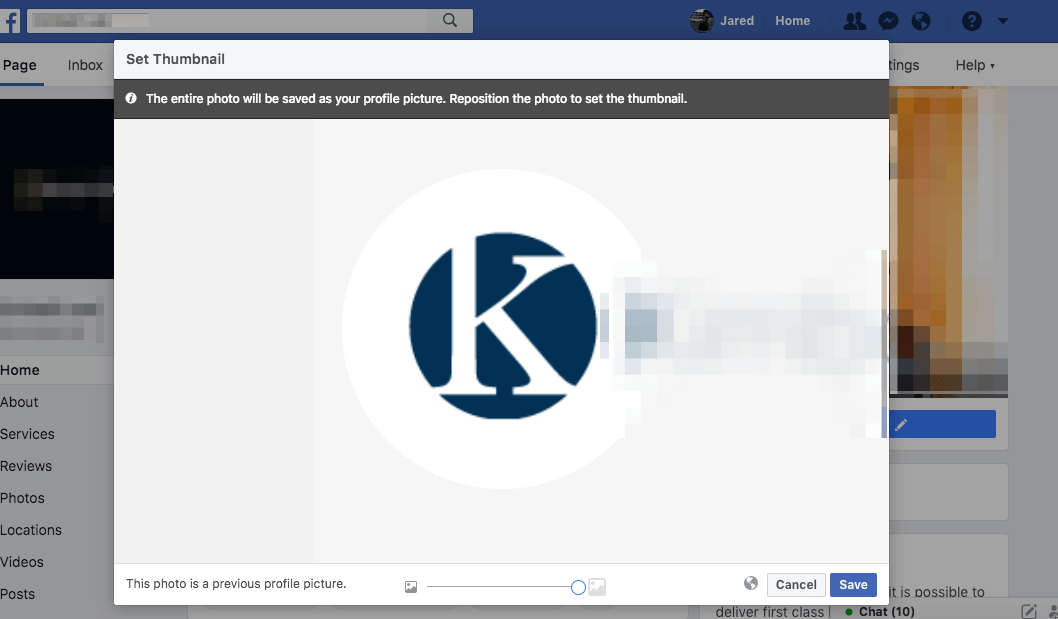
Task: Open the Quick Help question icon
Action: pos(972,21)
